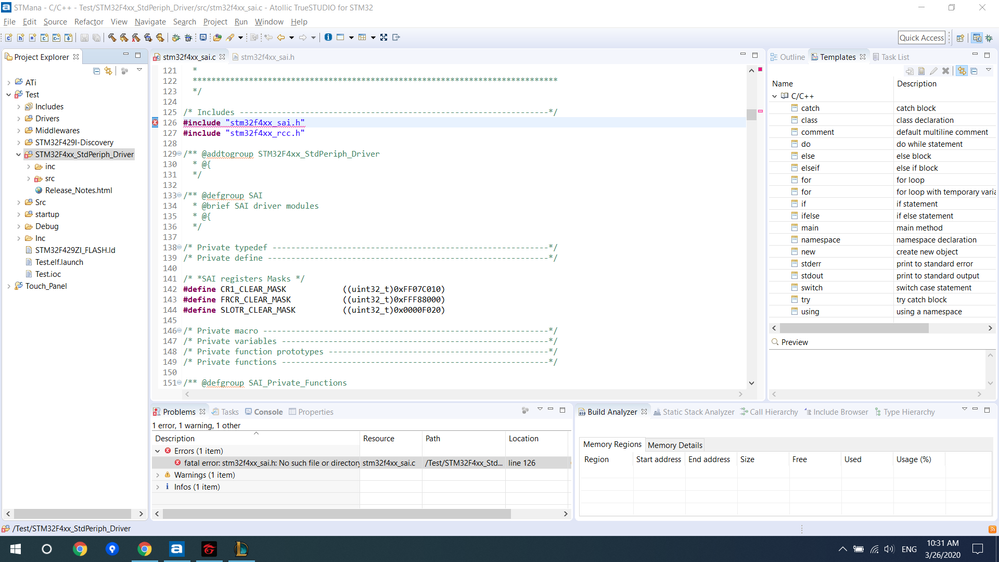999x562 pixels.
Task: Click the editor vertical scrollbar thumb
Action: 752,115
